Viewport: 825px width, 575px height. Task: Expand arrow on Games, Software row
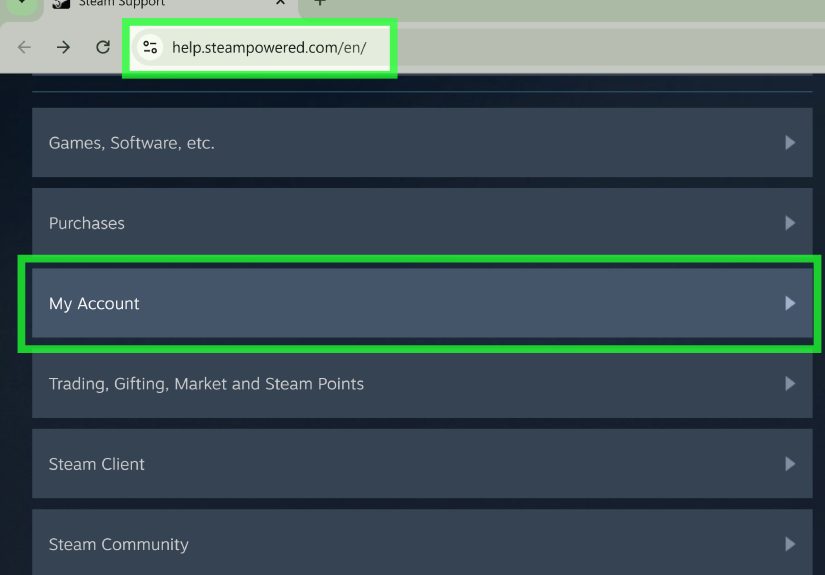point(790,143)
